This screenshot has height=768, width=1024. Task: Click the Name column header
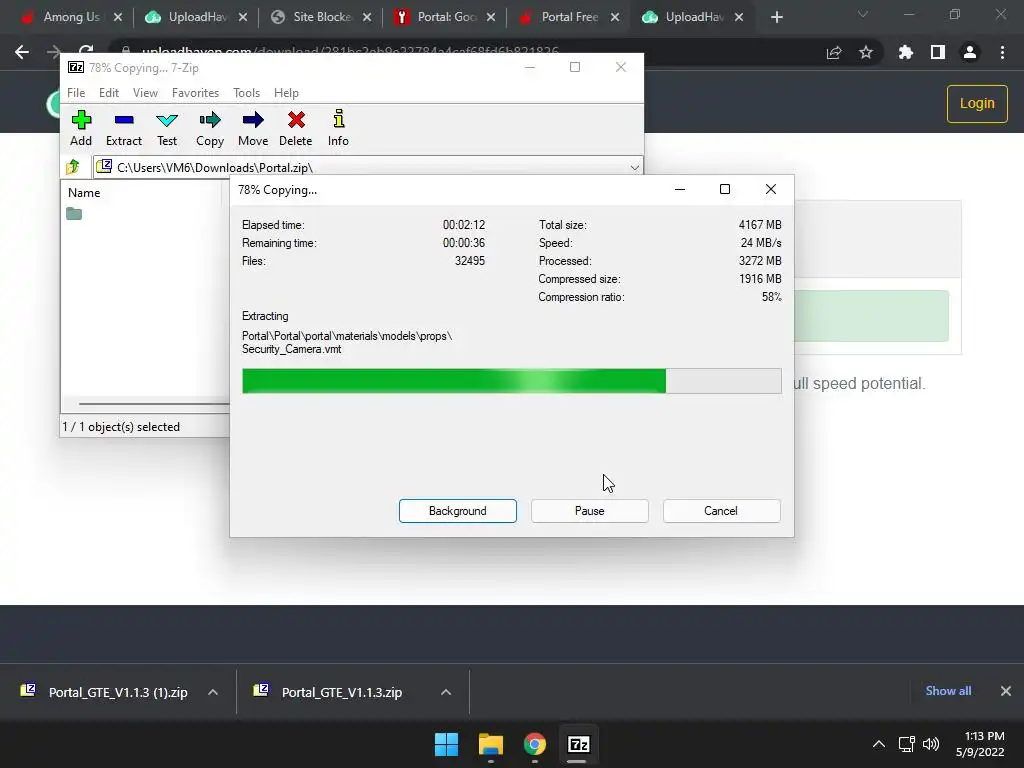point(84,193)
